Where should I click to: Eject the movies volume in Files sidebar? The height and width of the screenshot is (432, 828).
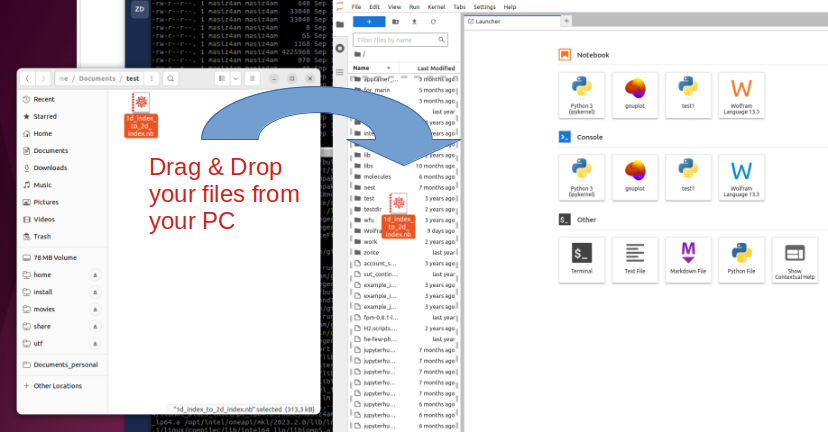[x=95, y=309]
